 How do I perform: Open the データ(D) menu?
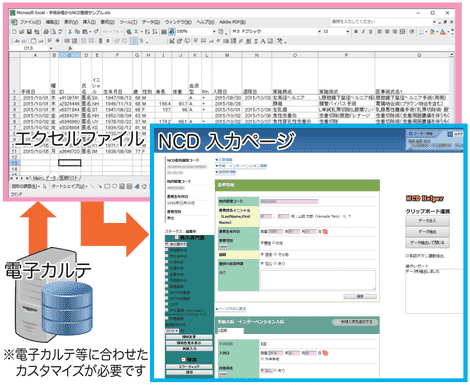click(151, 22)
